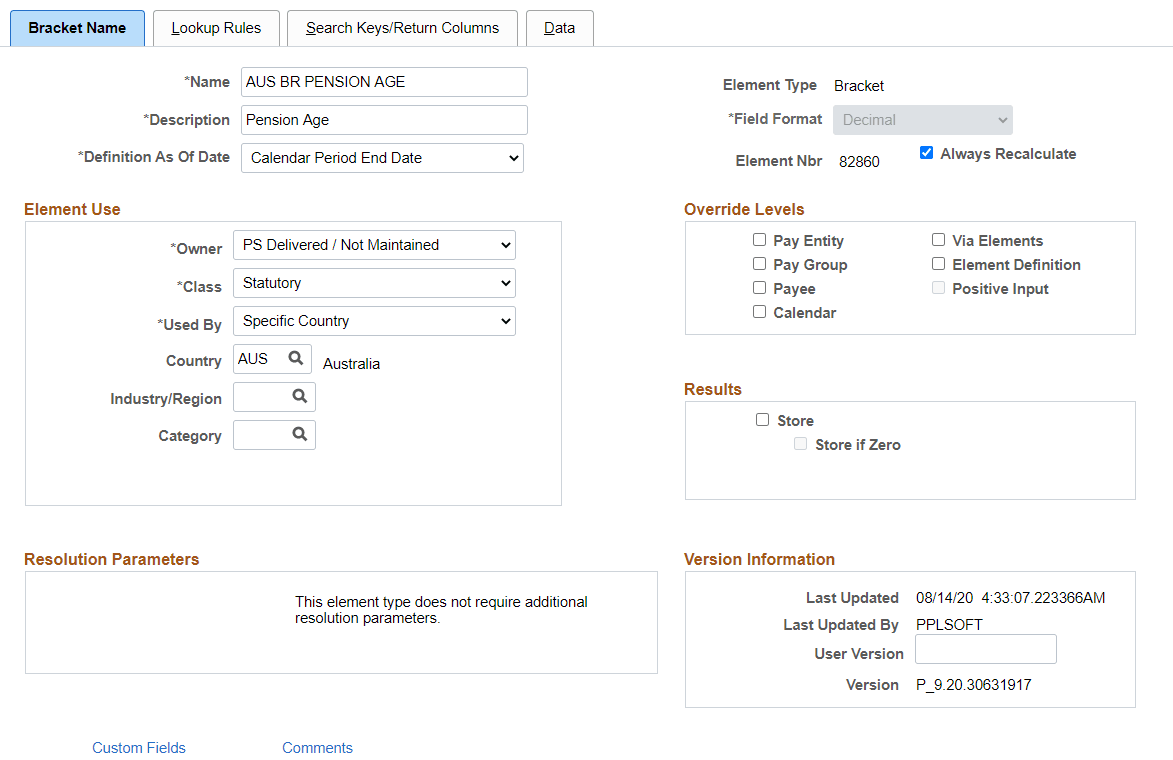Expand the Owner dropdown
1173x760 pixels.
point(374,245)
